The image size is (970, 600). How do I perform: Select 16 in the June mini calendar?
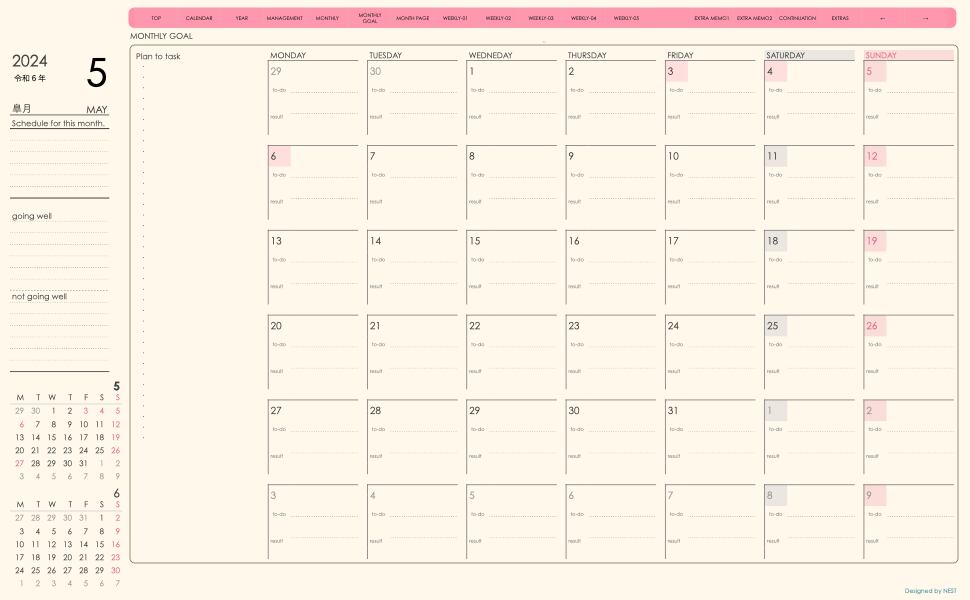[x=116, y=544]
